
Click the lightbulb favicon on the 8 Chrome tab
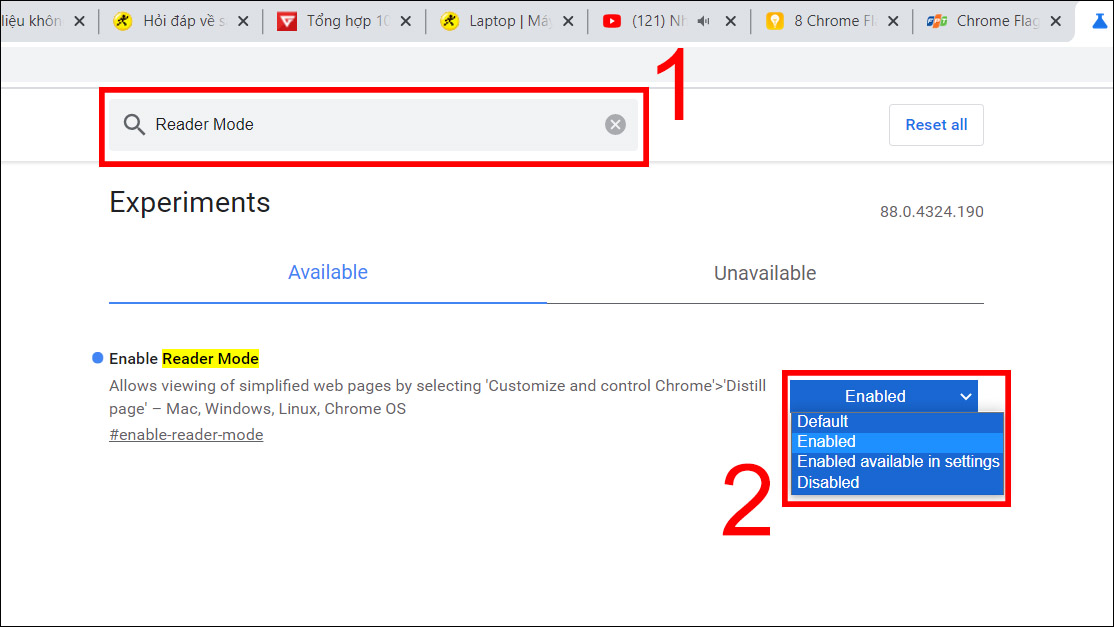(x=775, y=20)
